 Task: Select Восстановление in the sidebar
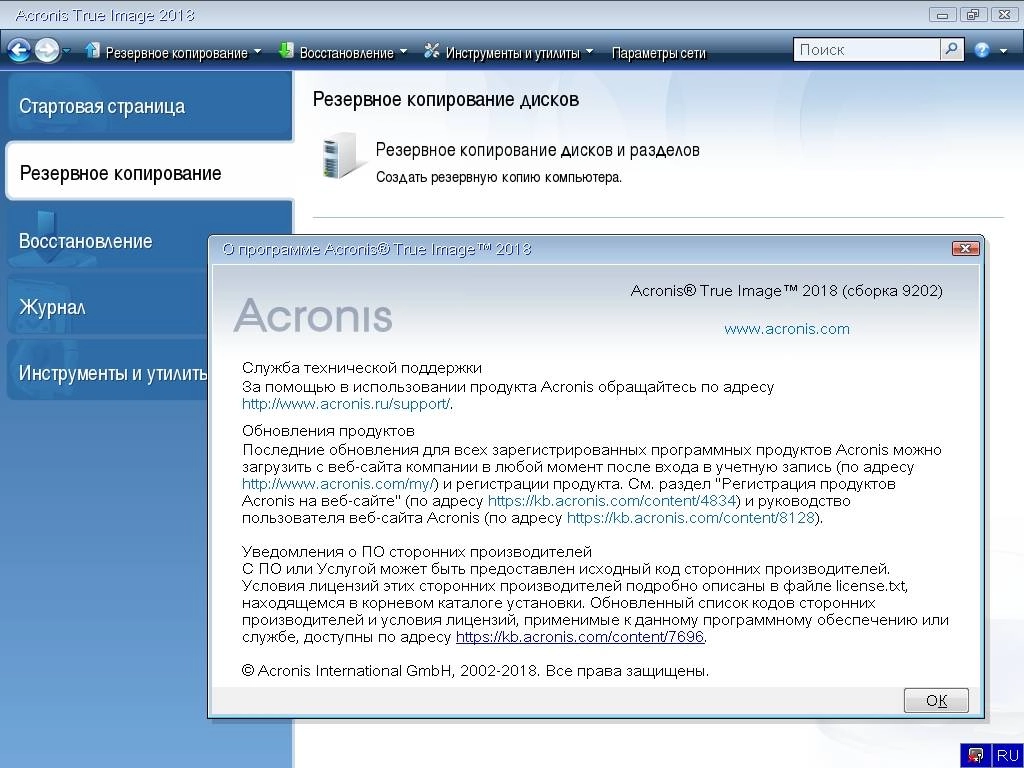click(108, 241)
